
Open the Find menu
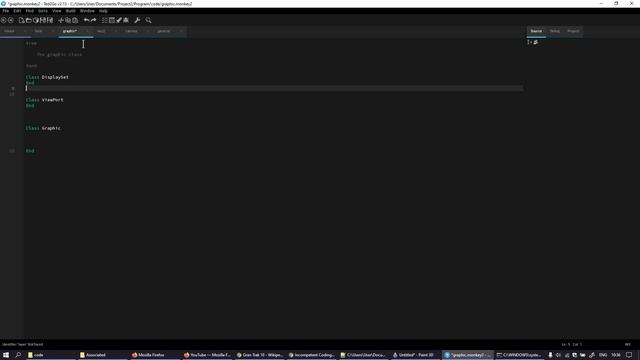(x=30, y=11)
